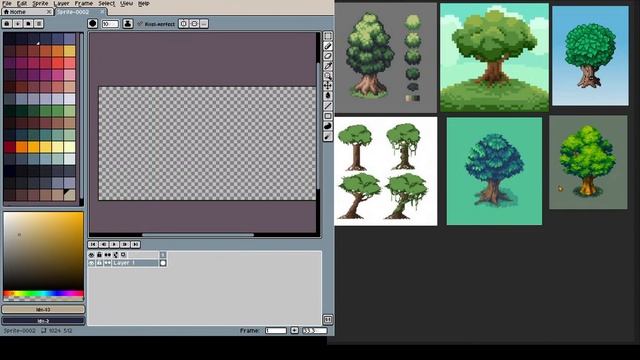Image resolution: width=640 pixels, height=360 pixels.
Task: Select the Move tool
Action: (x=328, y=86)
